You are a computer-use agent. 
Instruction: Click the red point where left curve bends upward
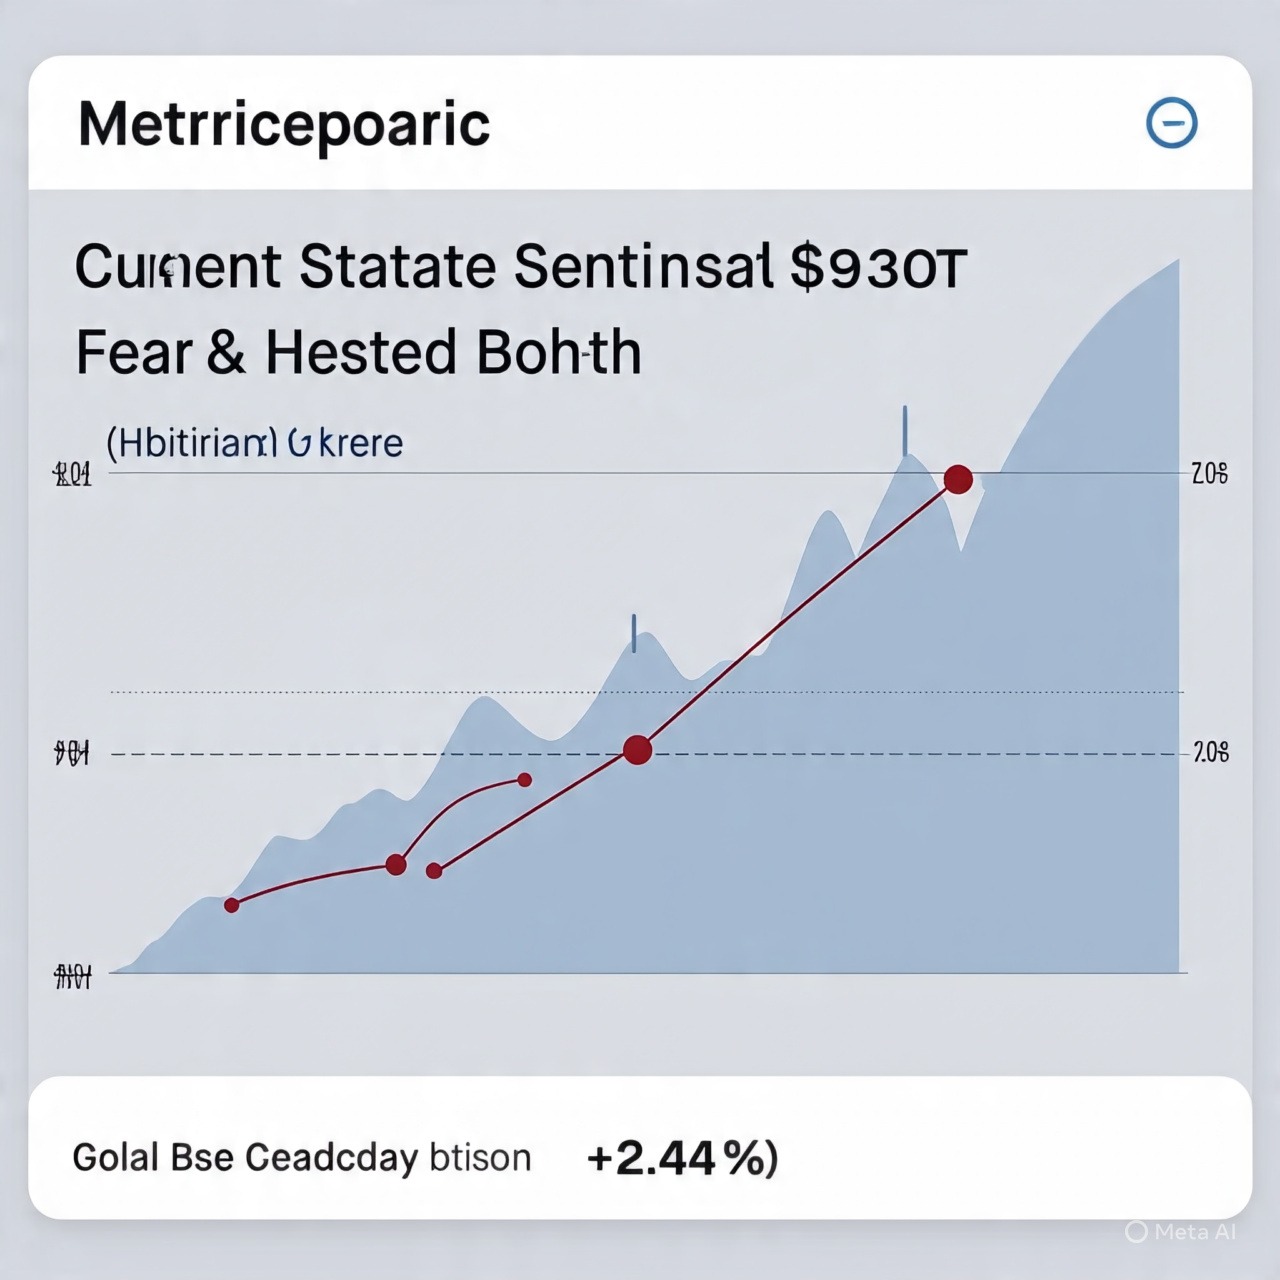(396, 865)
